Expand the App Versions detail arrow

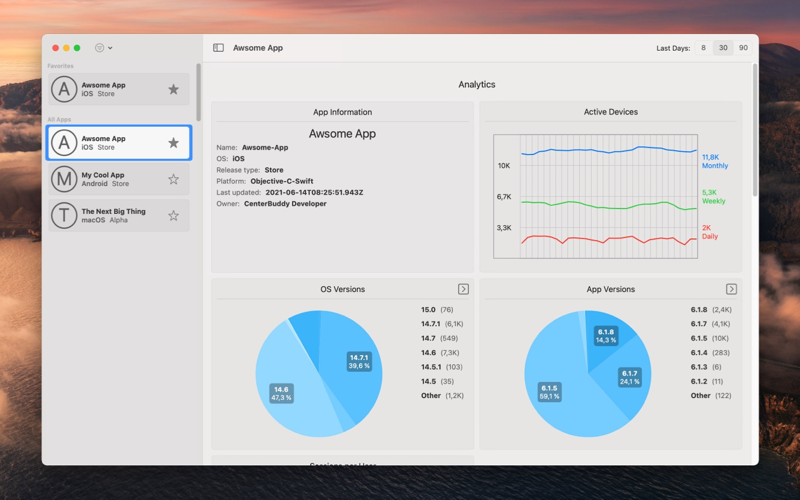[731, 289]
